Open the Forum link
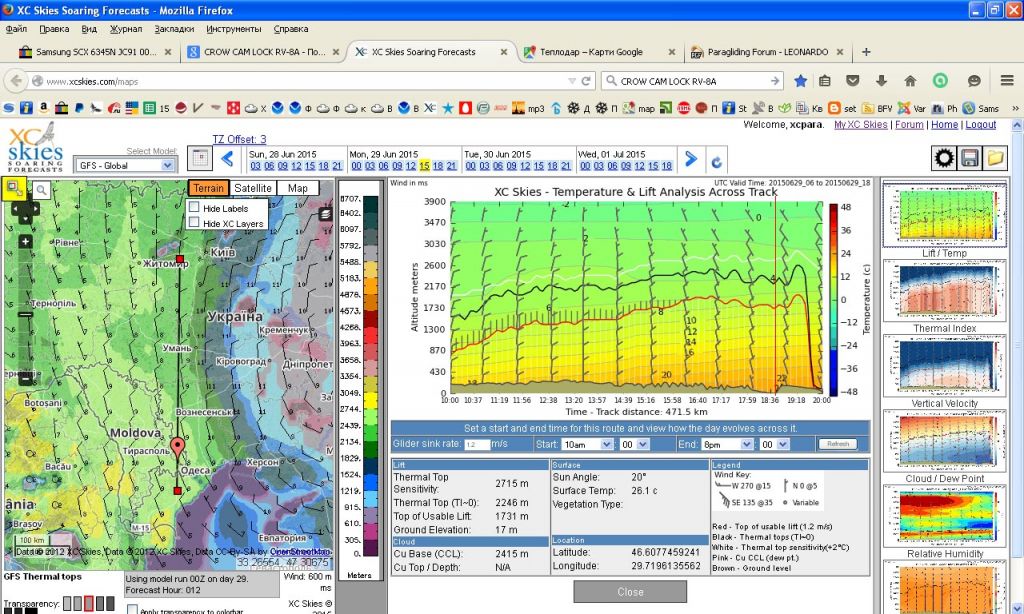This screenshot has height=614, width=1024. click(909, 125)
